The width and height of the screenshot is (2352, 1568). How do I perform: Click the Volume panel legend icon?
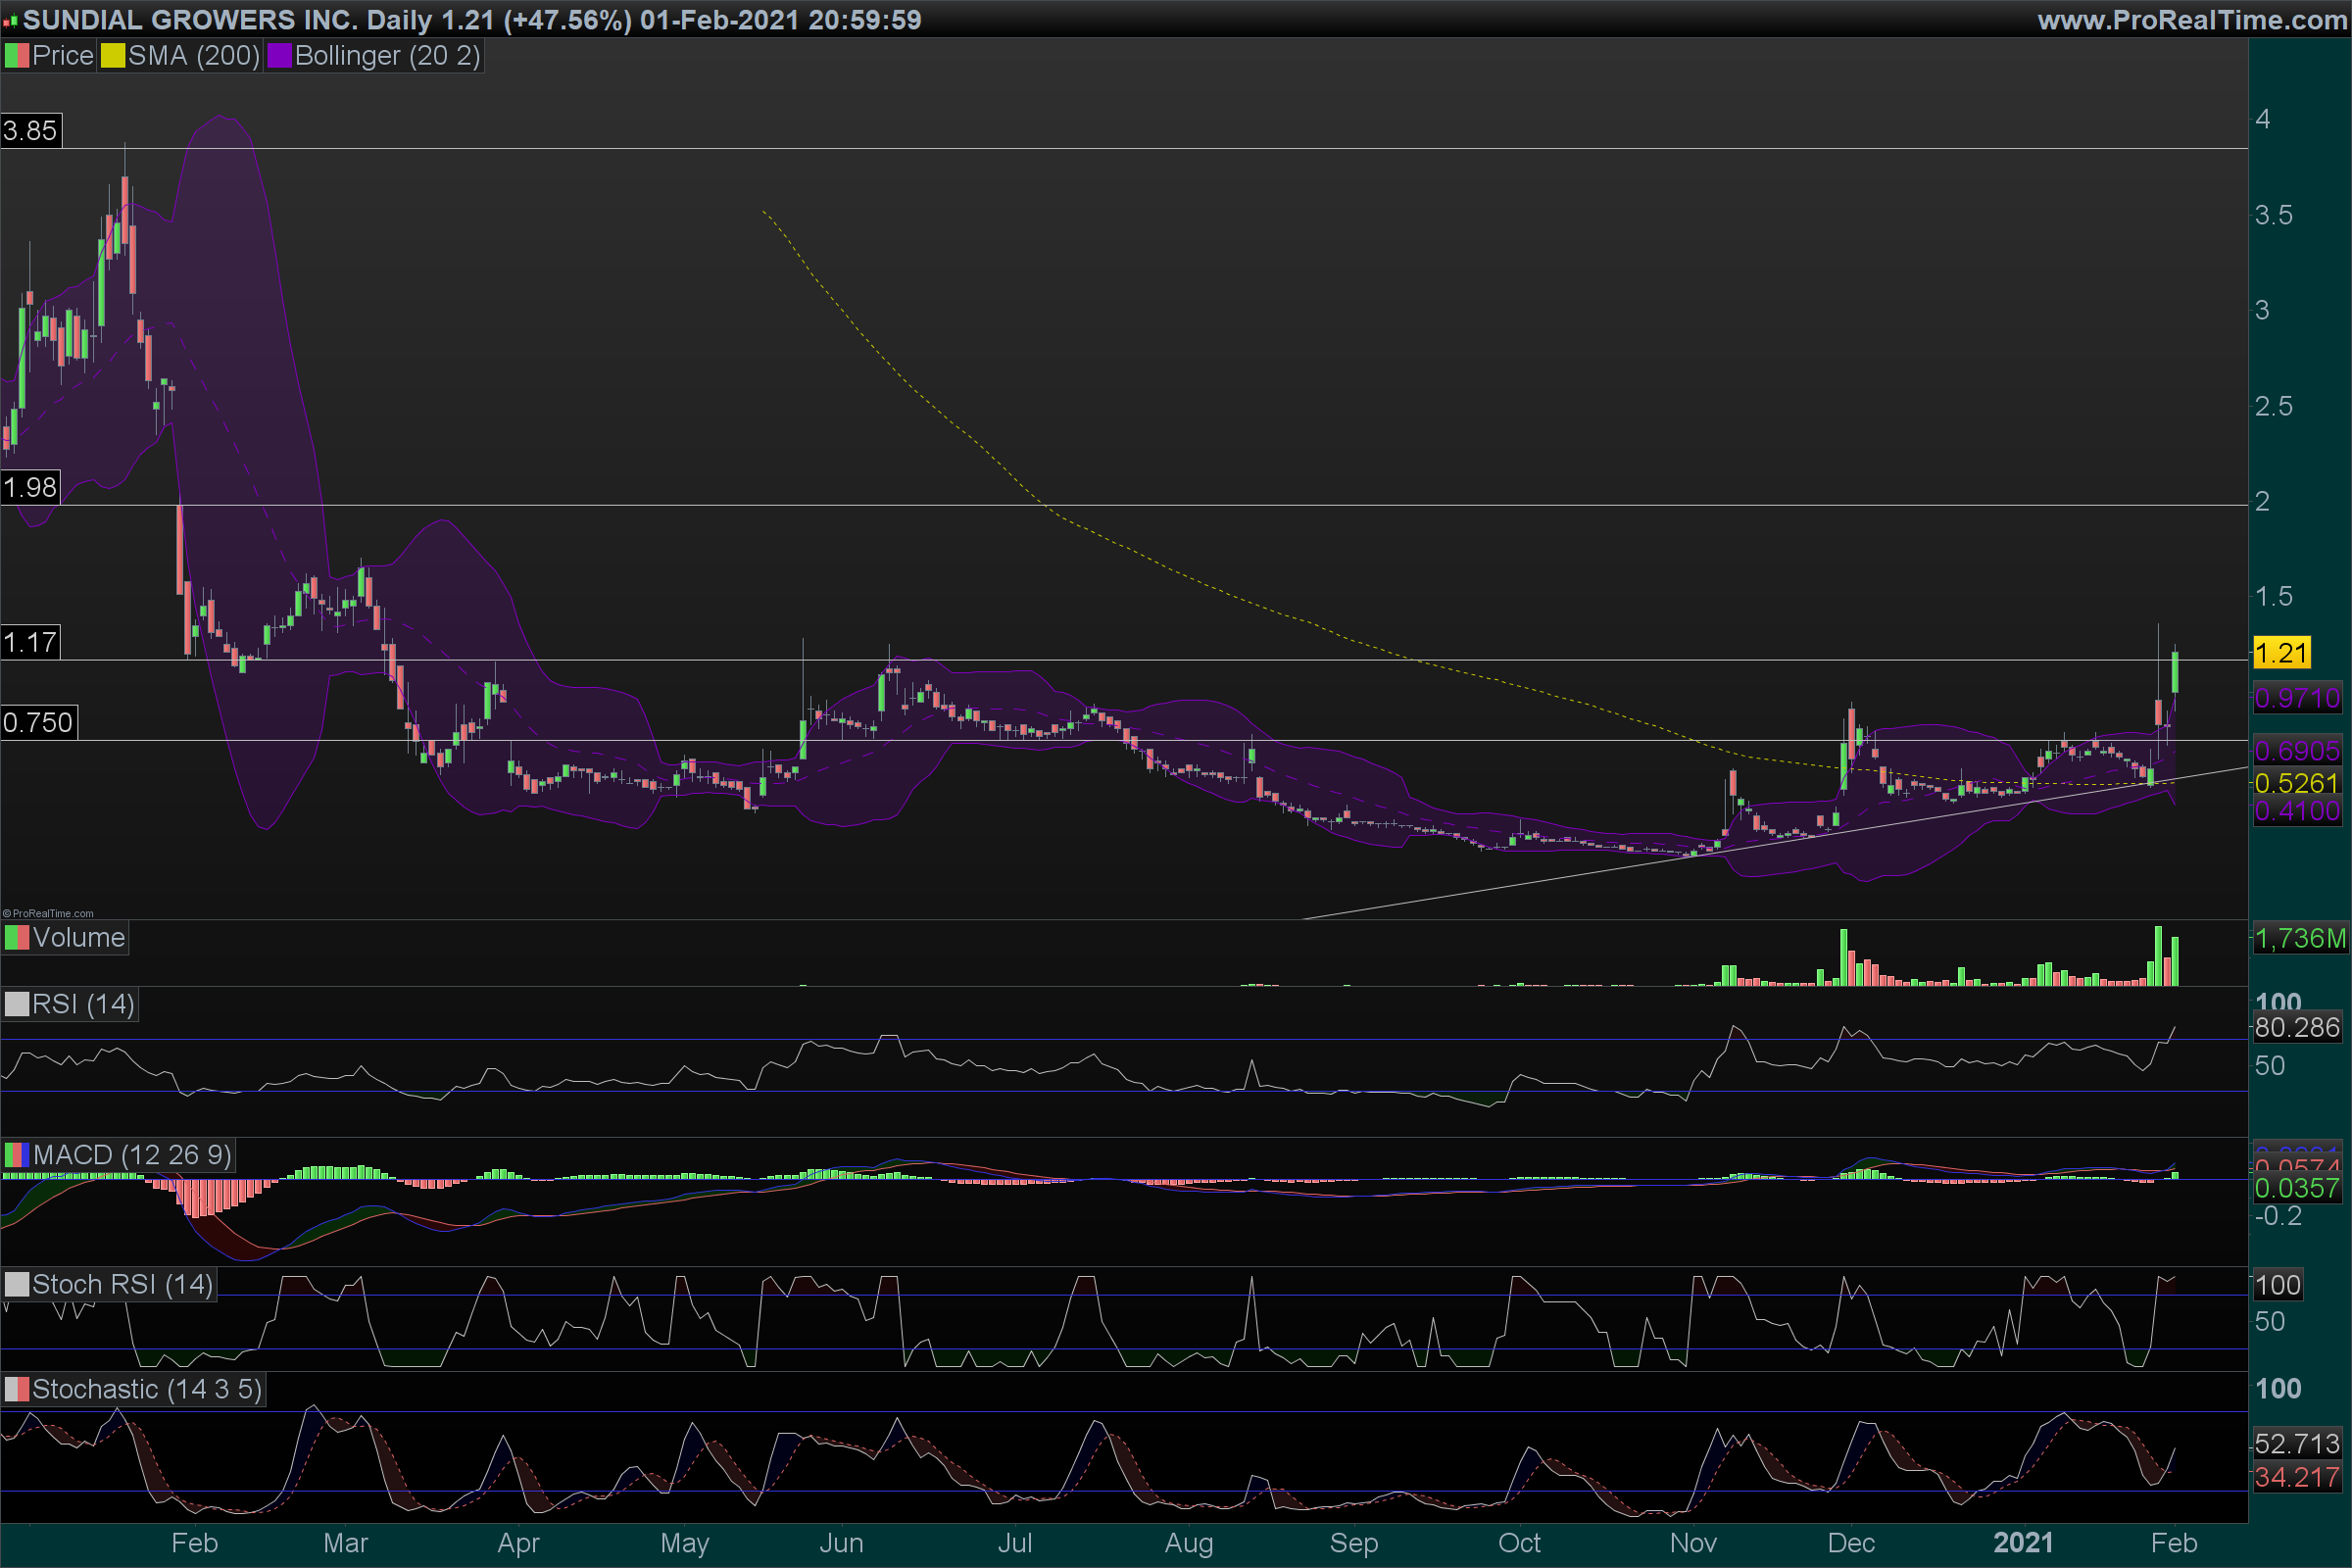(17, 938)
